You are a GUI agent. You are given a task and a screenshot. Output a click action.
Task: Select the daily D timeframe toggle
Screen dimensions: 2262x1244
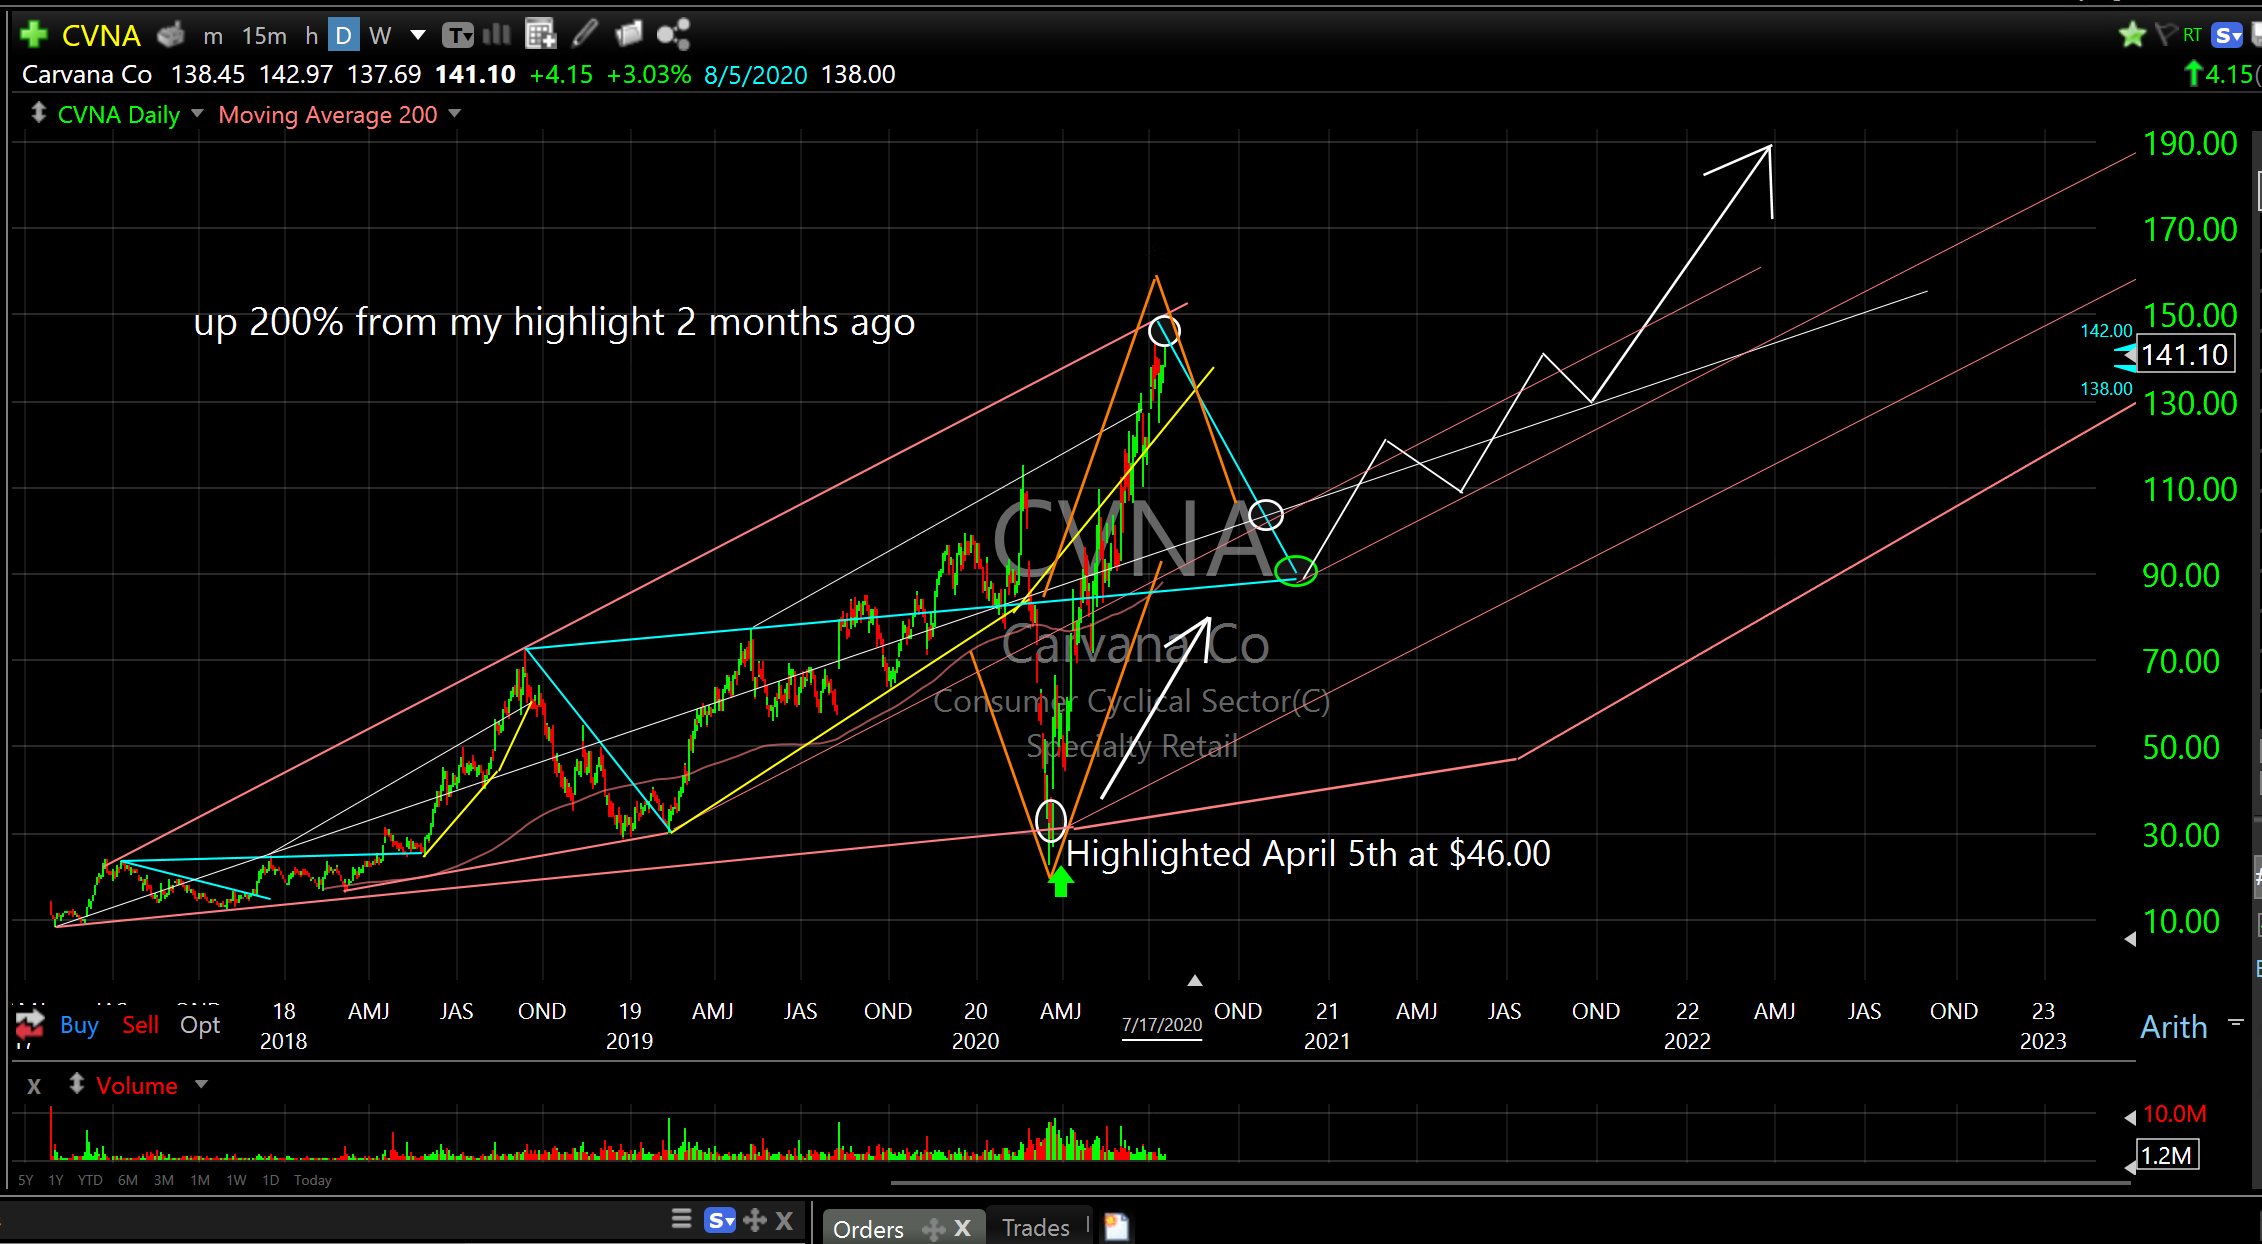click(x=343, y=36)
